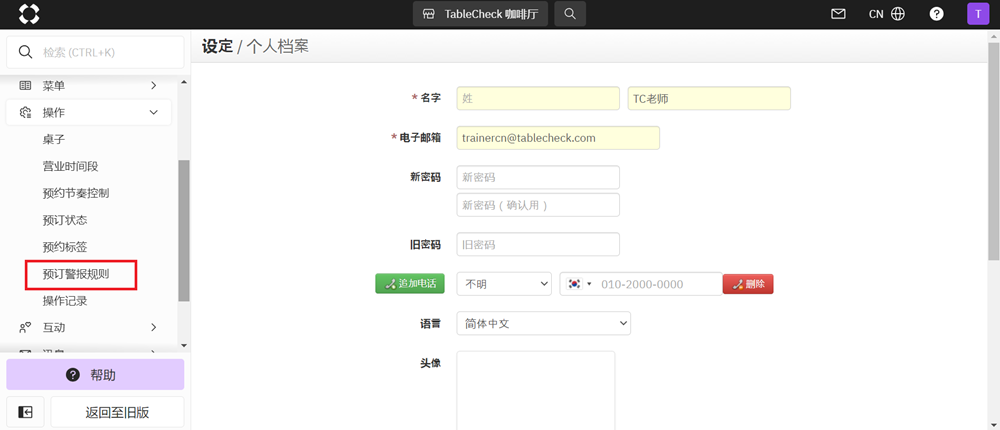Focus the 检索 (CTRL+K) sidebar search box
This screenshot has width=1000, height=430.
96,52
